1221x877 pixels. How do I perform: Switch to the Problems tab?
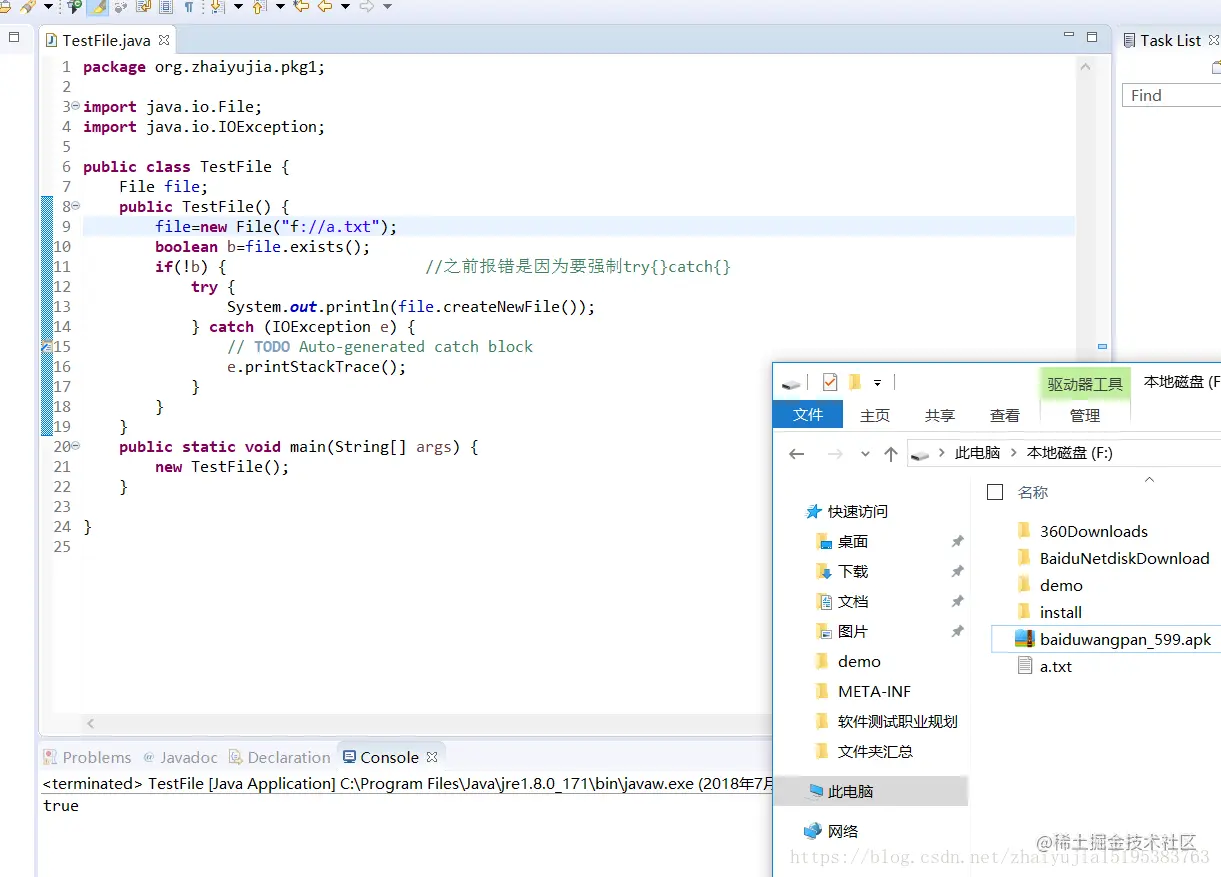87,757
